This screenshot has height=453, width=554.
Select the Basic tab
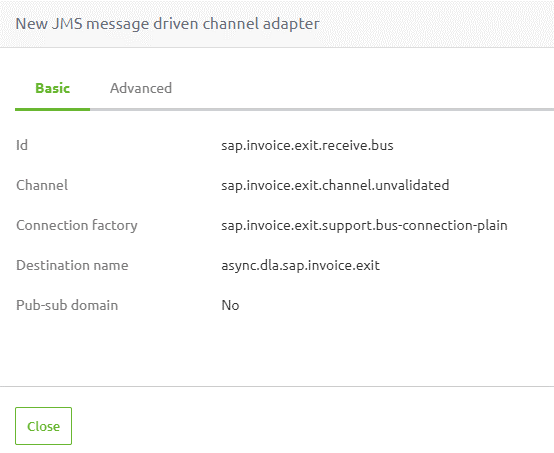pyautogui.click(x=52, y=88)
